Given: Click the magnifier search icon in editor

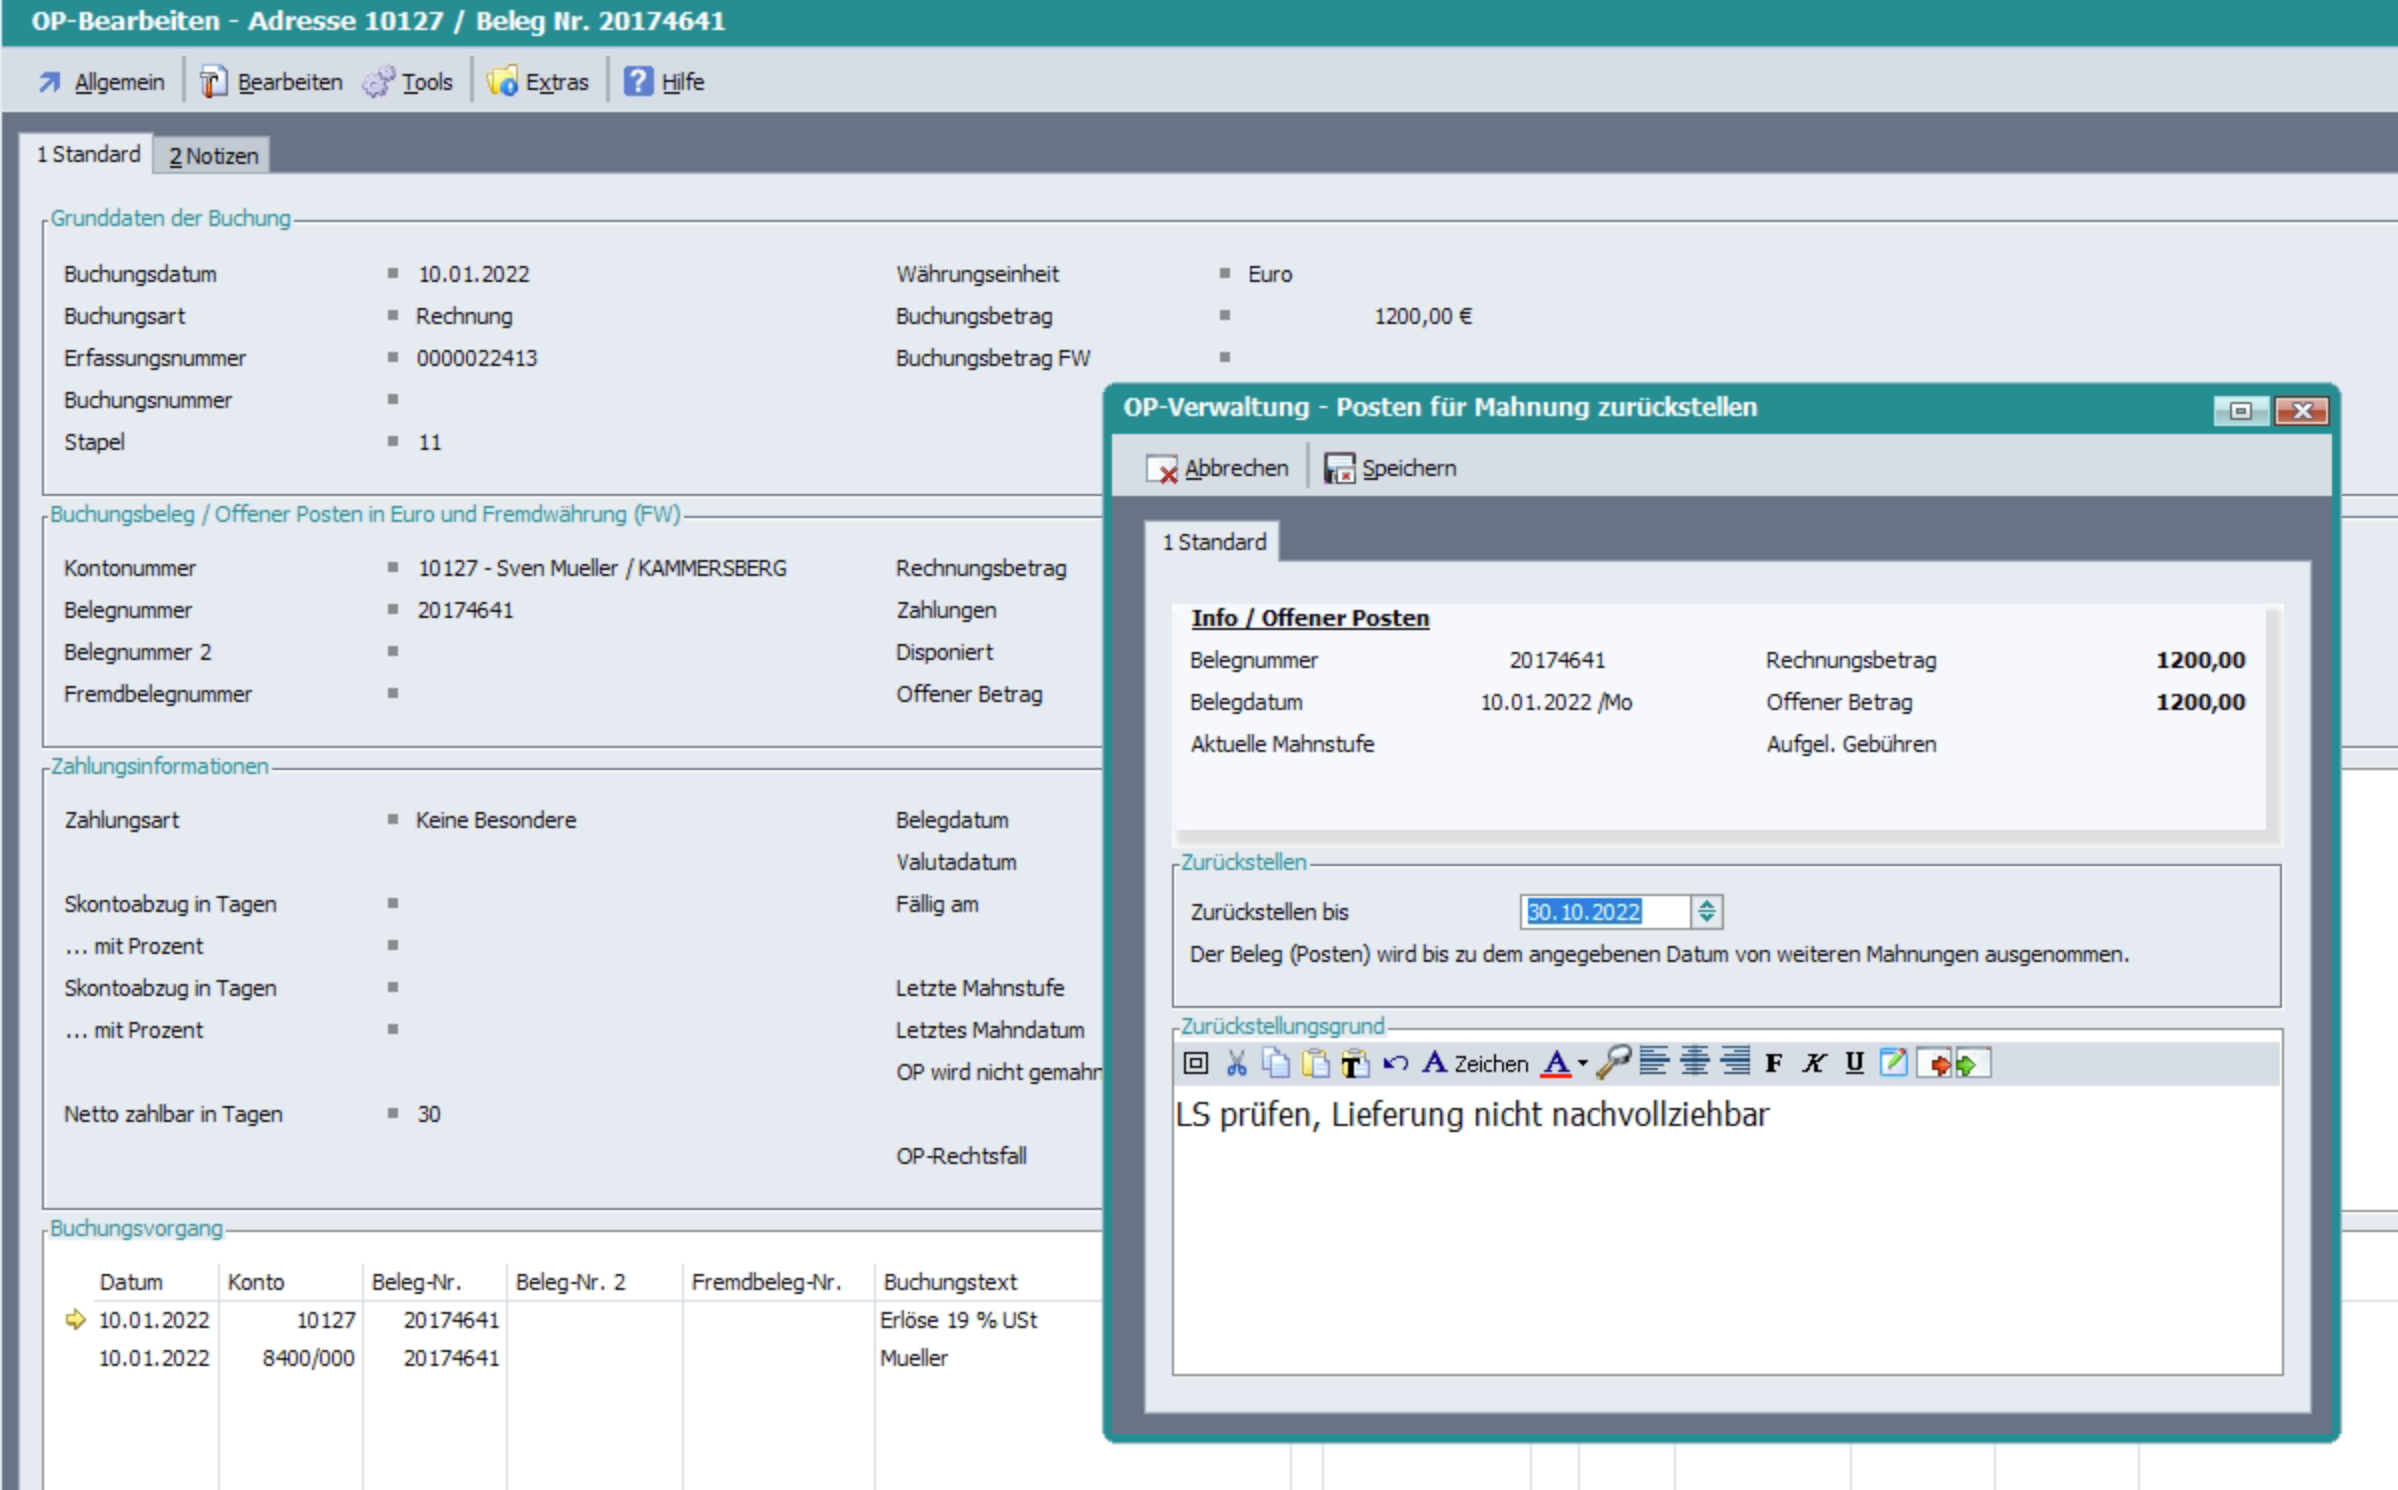Looking at the screenshot, I should (x=1613, y=1063).
